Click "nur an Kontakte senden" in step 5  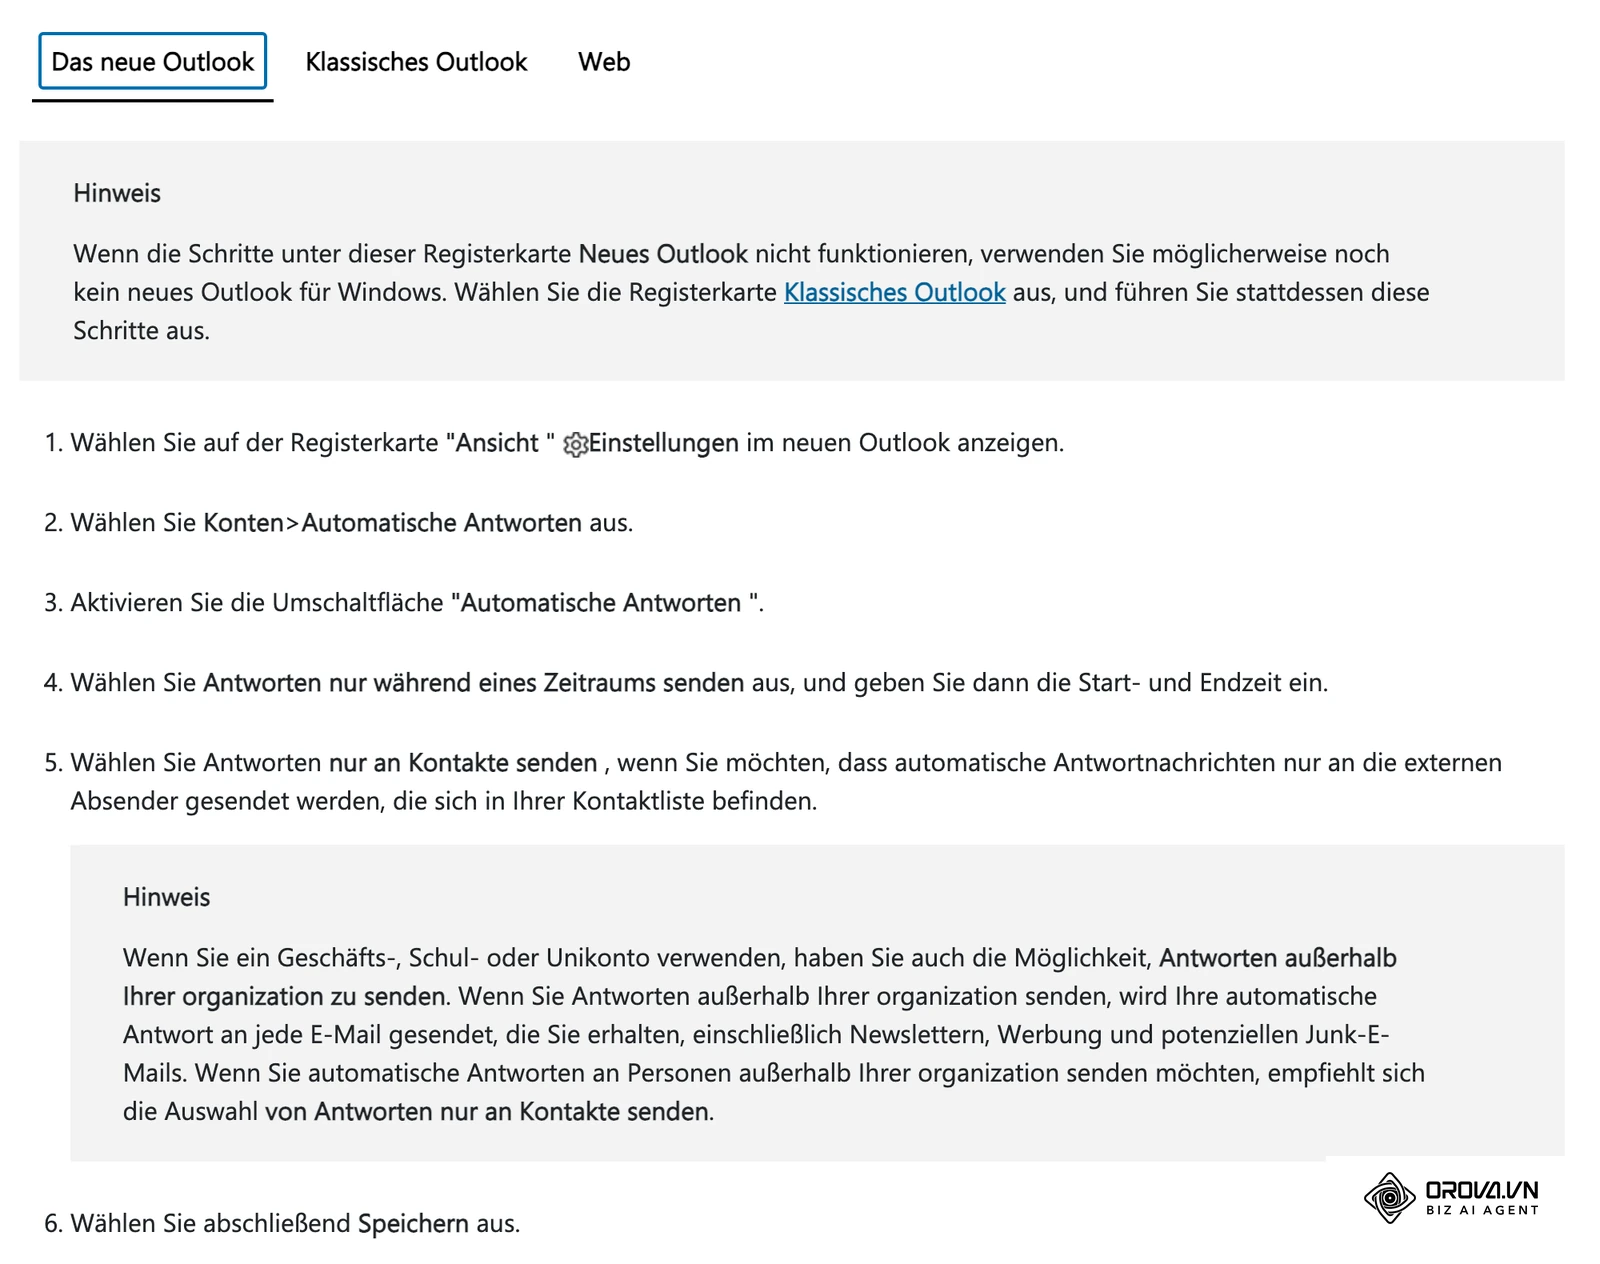[x=463, y=763]
